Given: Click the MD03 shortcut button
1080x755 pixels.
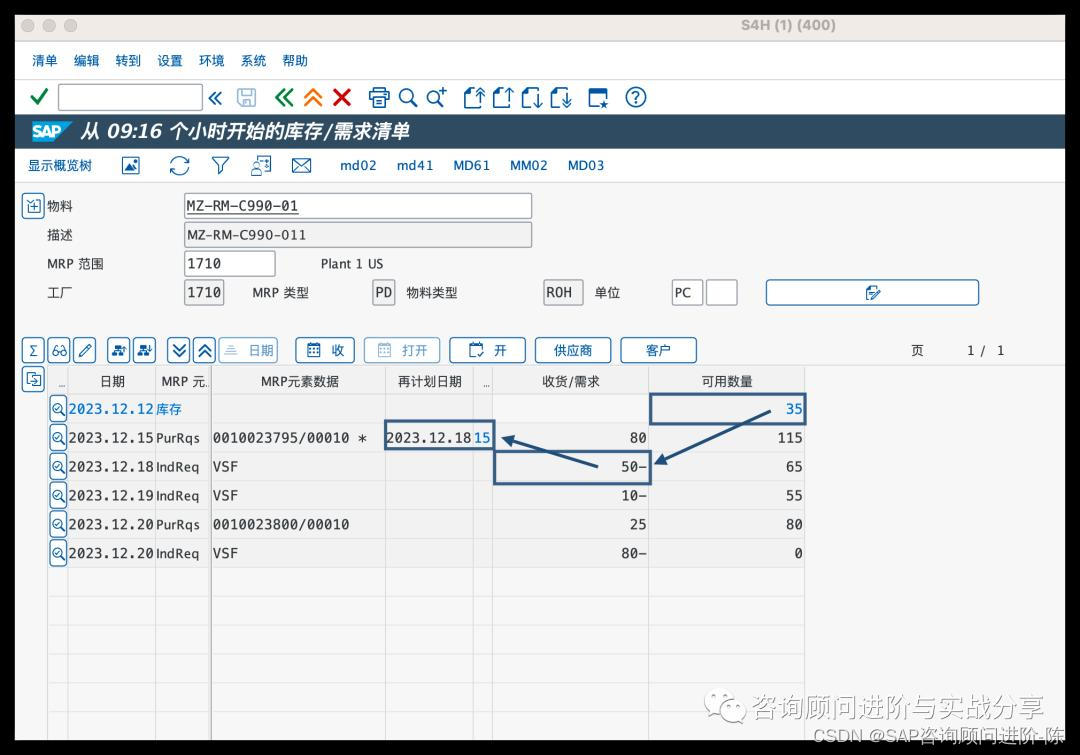Looking at the screenshot, I should click(x=585, y=165).
